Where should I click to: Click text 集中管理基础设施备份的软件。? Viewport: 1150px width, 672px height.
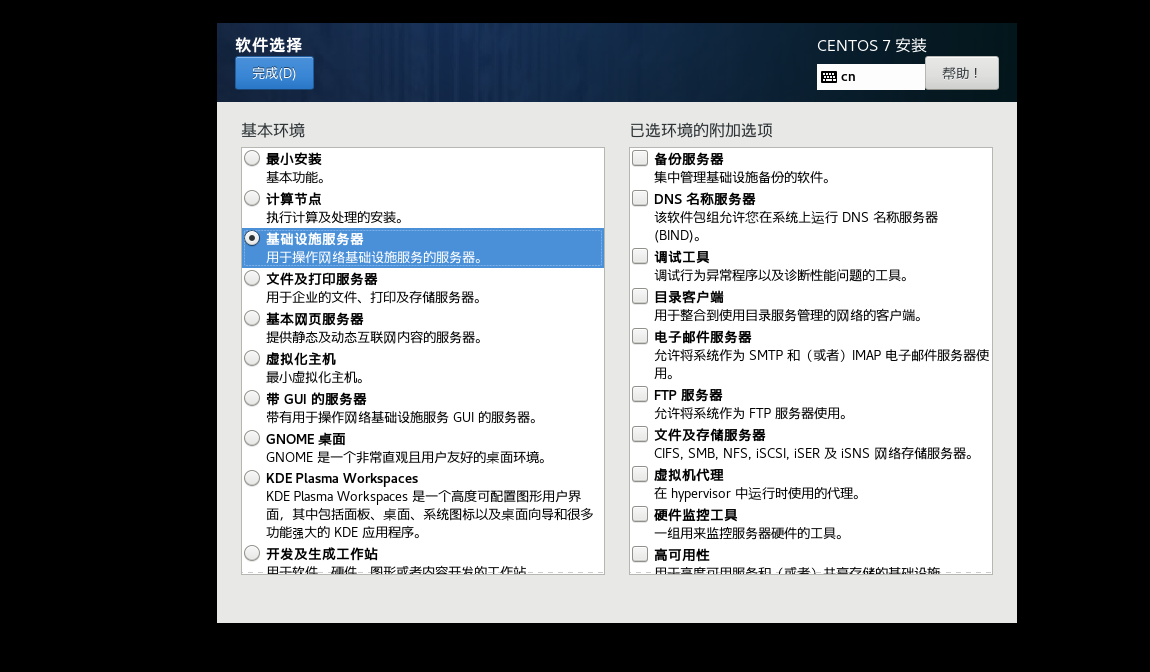[743, 178]
